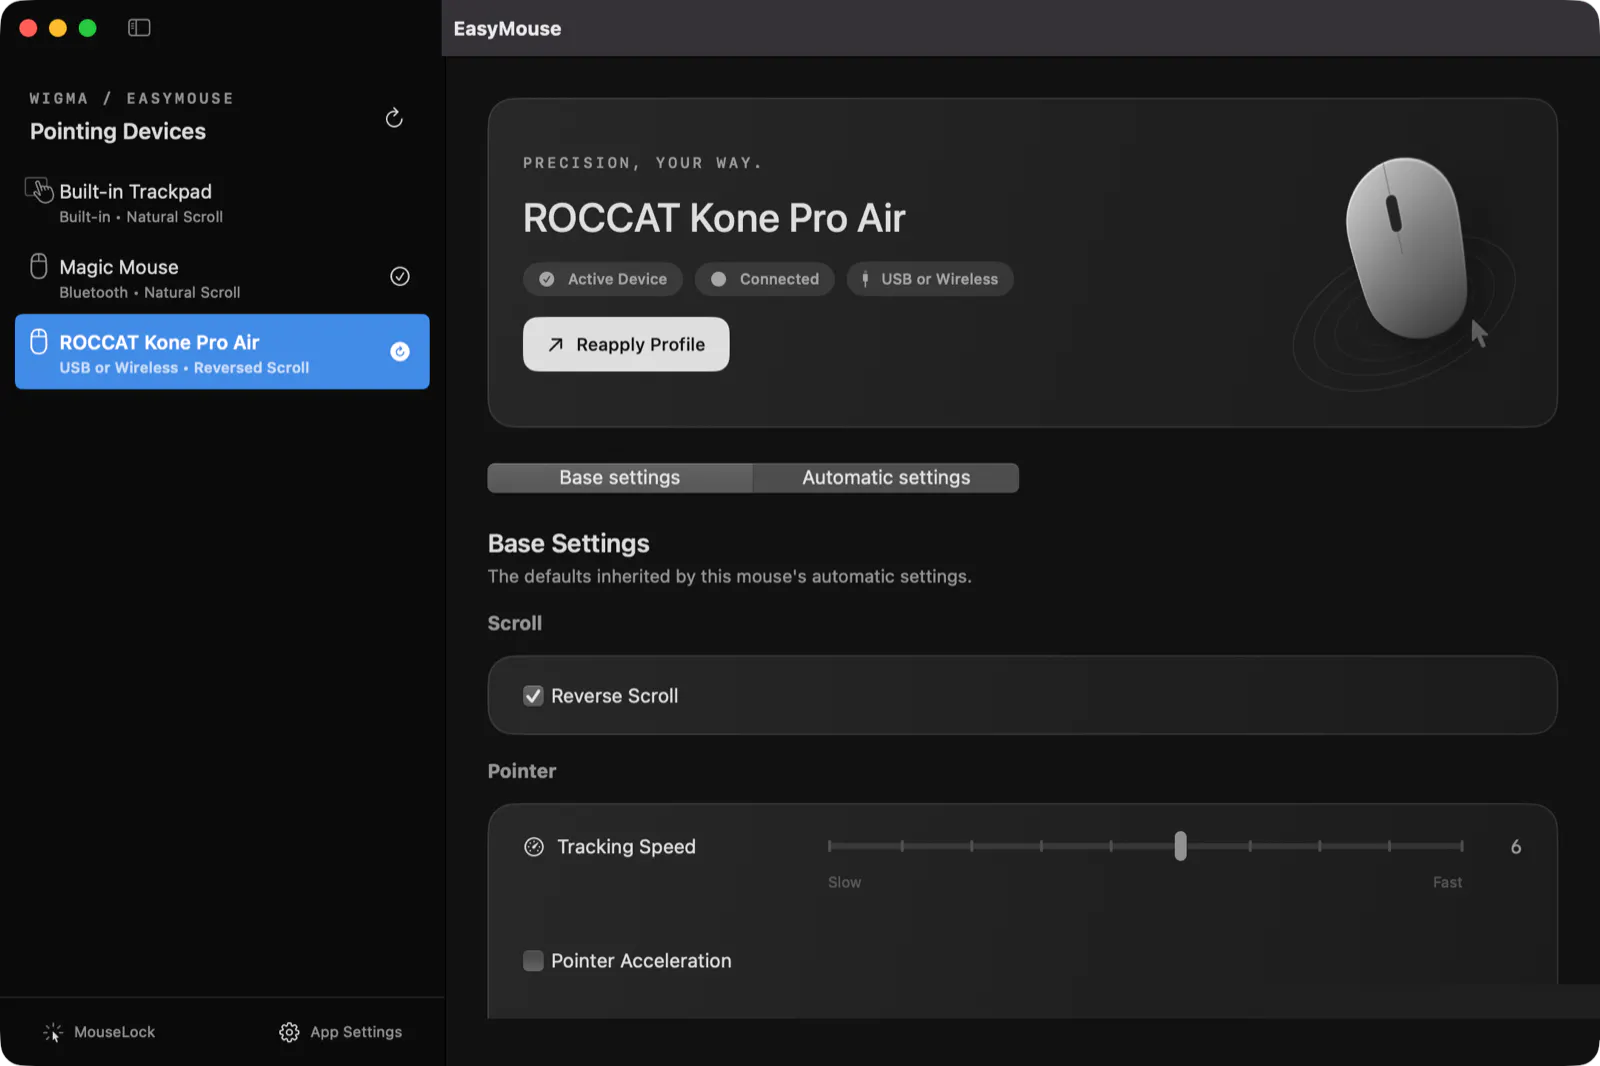The width and height of the screenshot is (1600, 1066).
Task: Click the Built-in Trackpad hand icon
Action: point(39,190)
